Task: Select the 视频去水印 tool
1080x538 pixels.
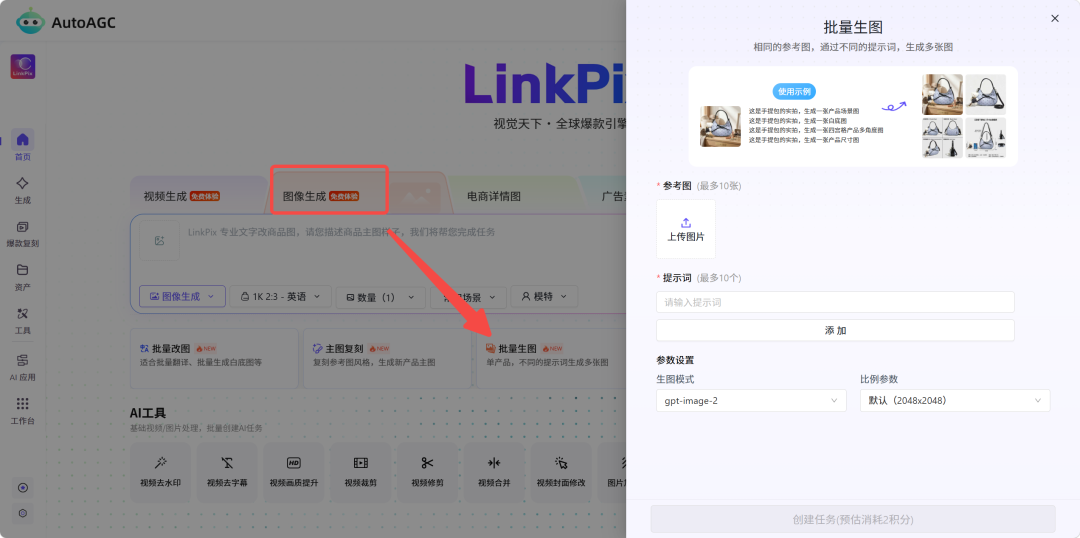Action: (x=160, y=472)
